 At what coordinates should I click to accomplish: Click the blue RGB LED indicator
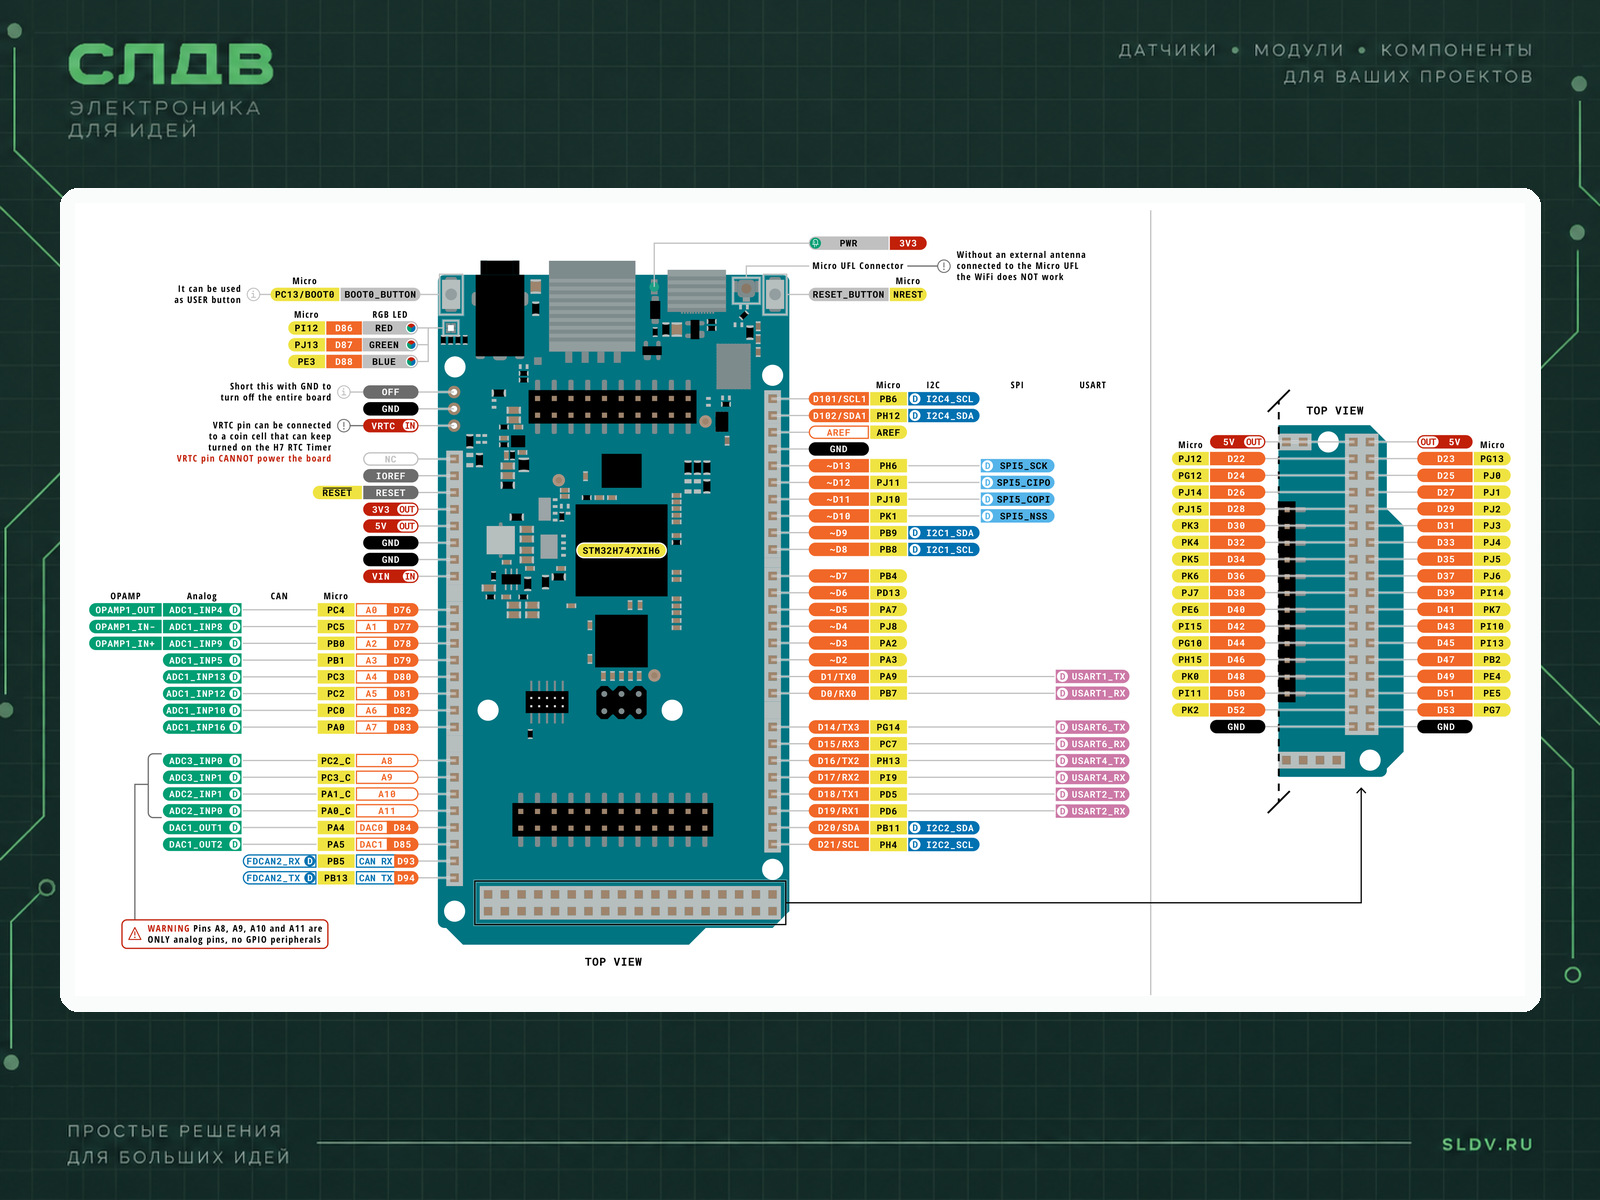[411, 362]
